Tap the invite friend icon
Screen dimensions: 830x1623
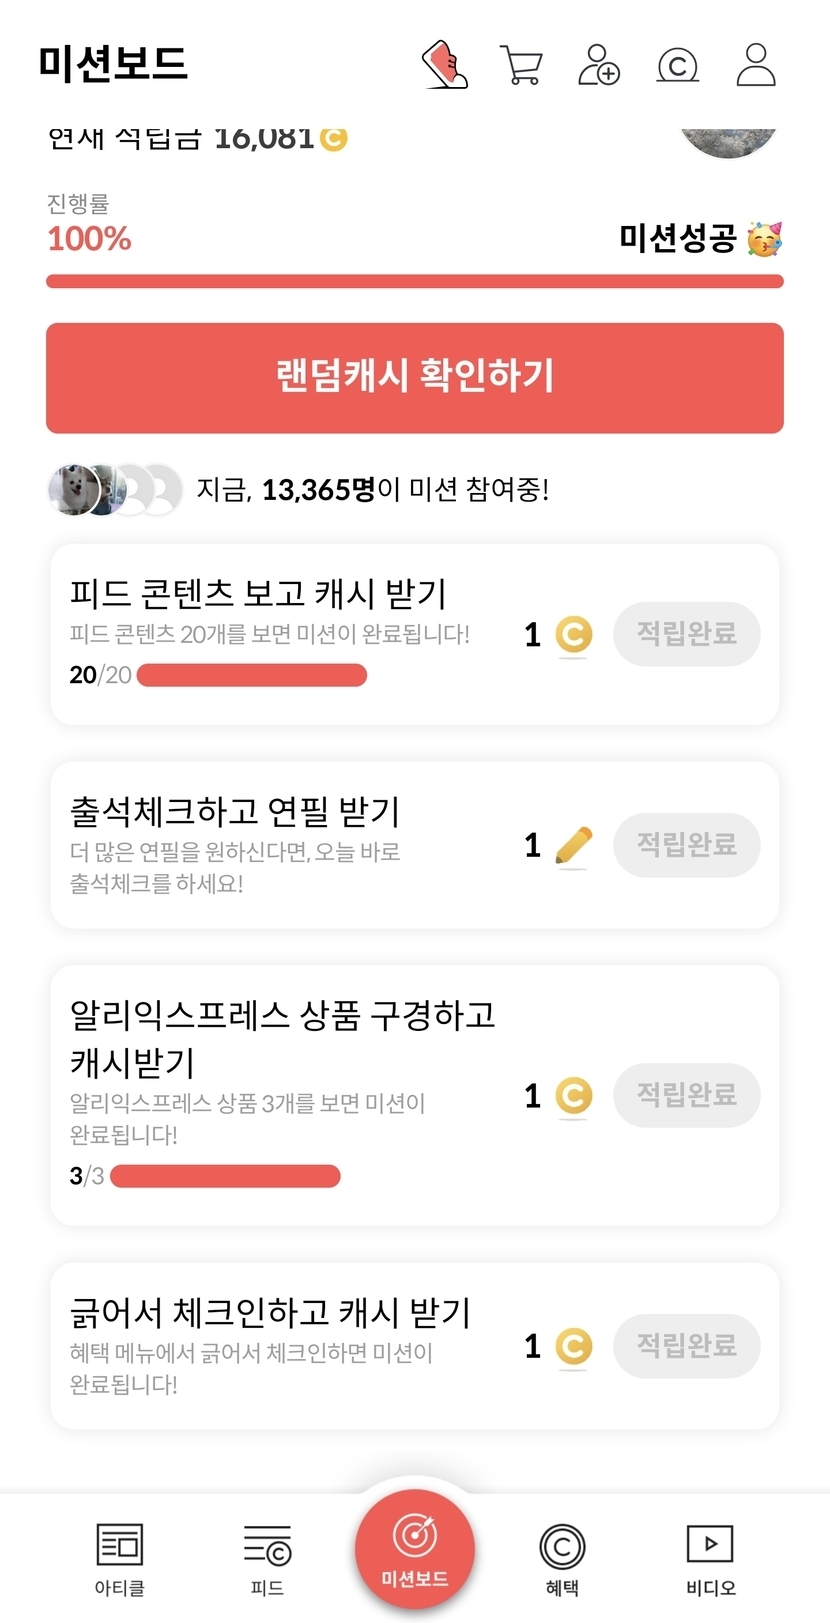coord(599,65)
